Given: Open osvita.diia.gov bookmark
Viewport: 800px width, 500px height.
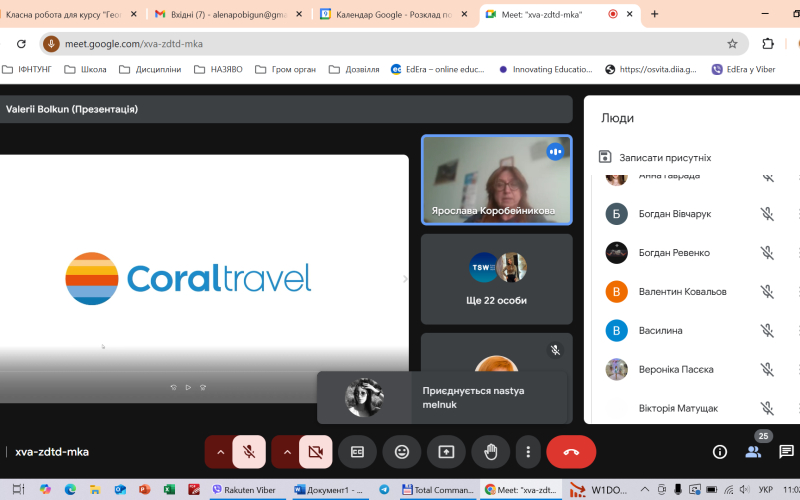Looking at the screenshot, I should click(651, 69).
